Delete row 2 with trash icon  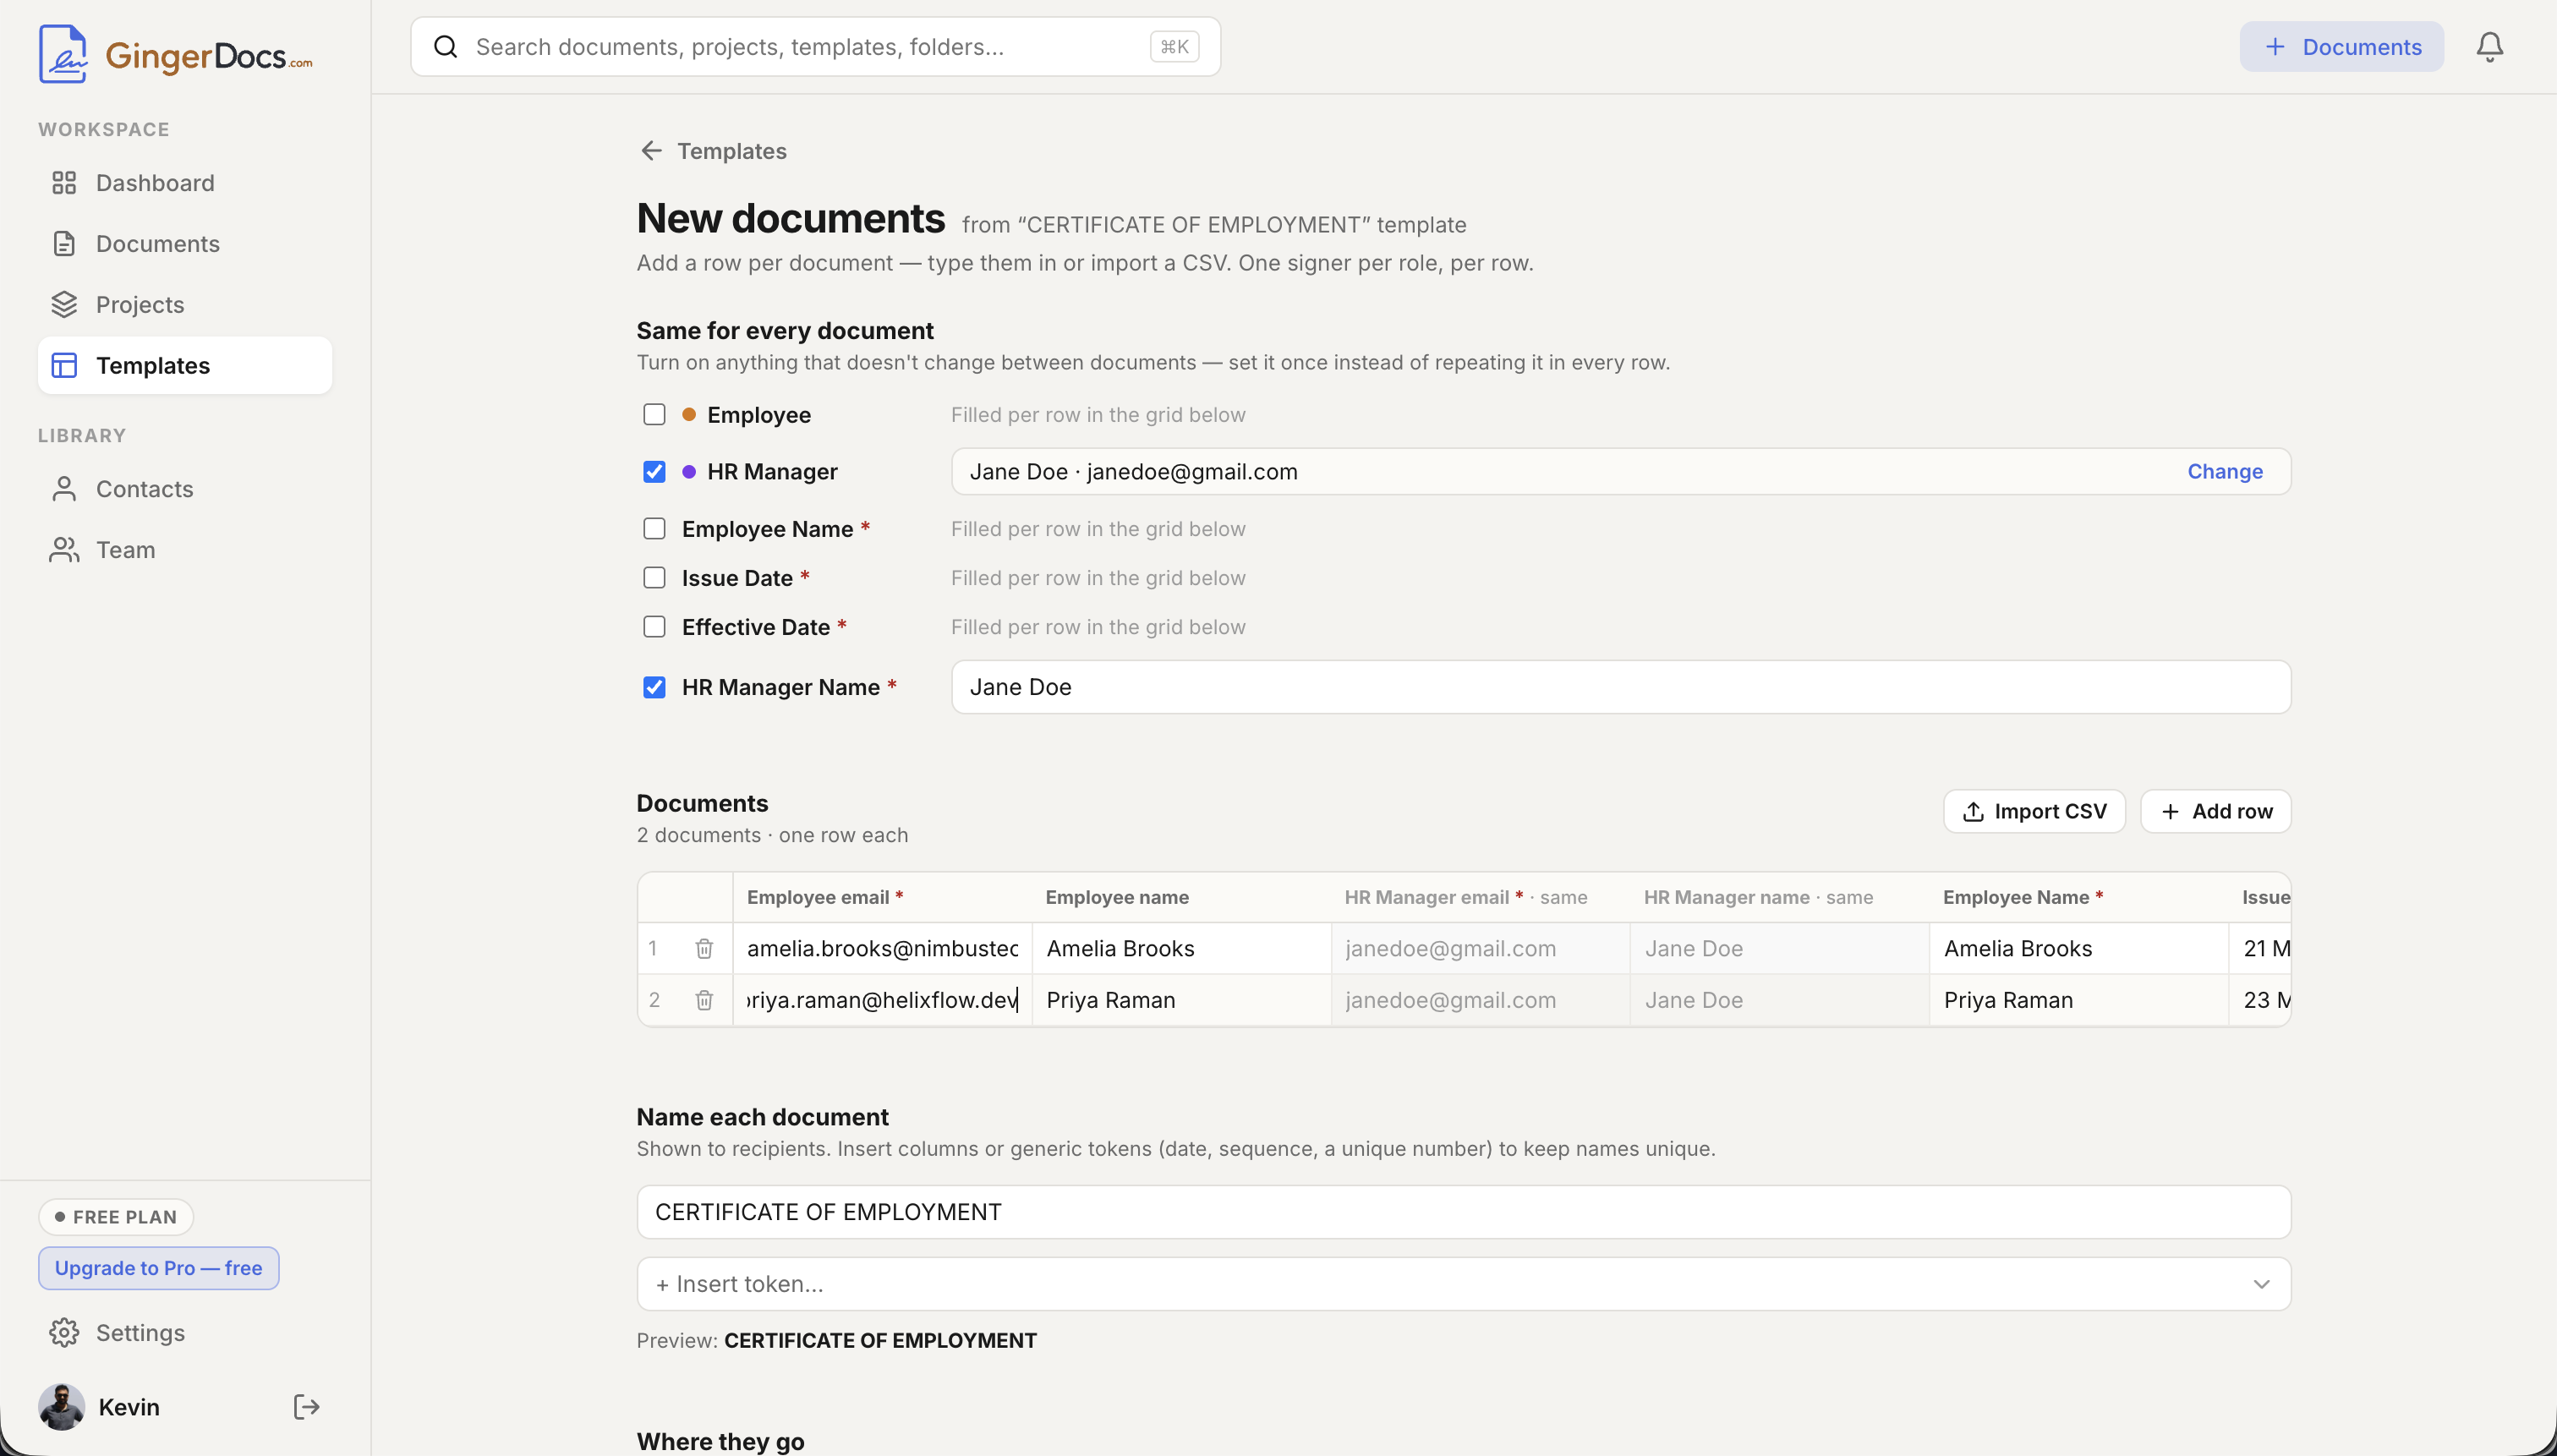click(704, 1000)
